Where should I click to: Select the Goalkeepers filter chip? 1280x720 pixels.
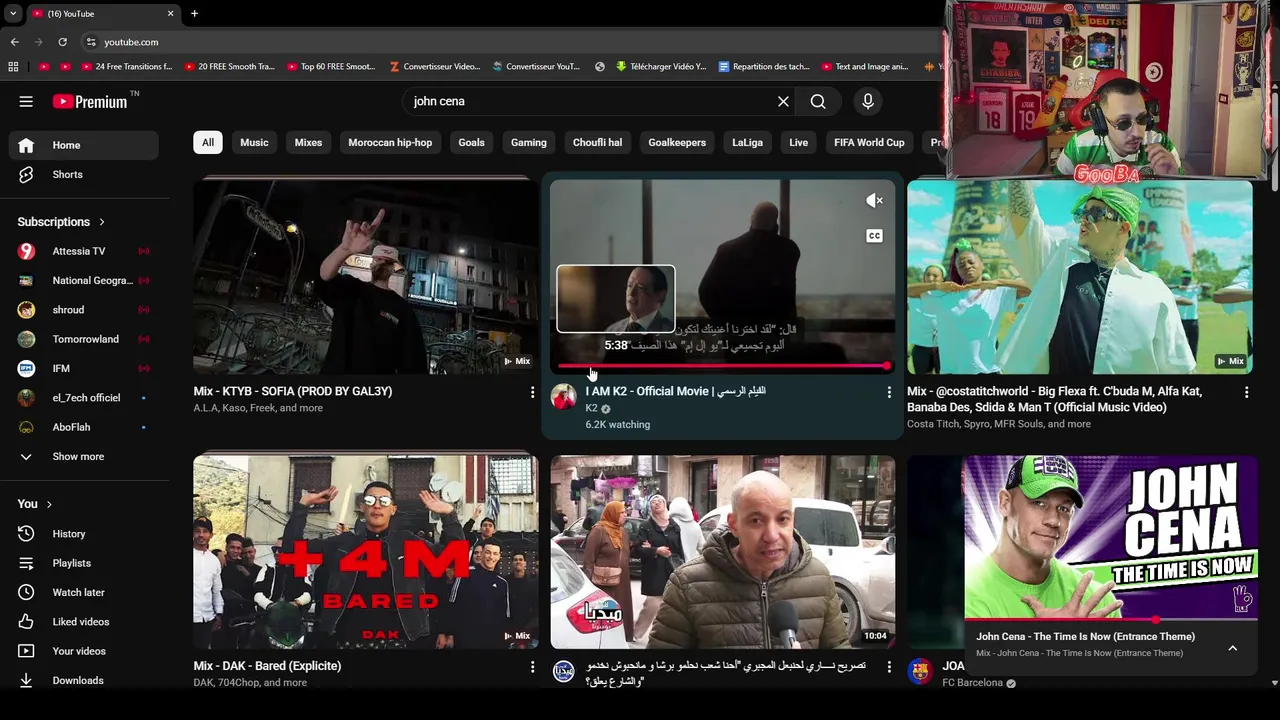(677, 143)
